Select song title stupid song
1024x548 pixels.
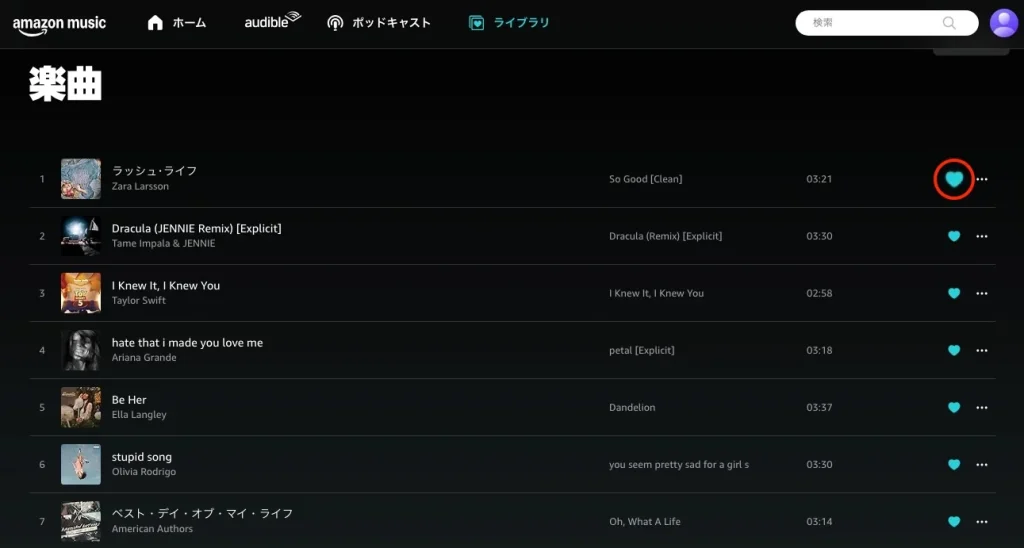click(x=142, y=457)
